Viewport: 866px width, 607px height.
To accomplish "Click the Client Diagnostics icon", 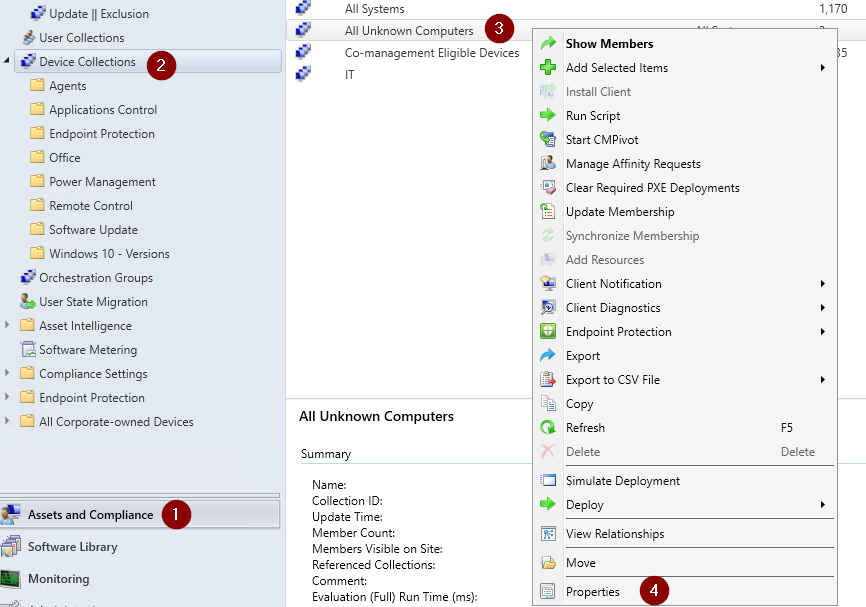I will pyautogui.click(x=547, y=307).
